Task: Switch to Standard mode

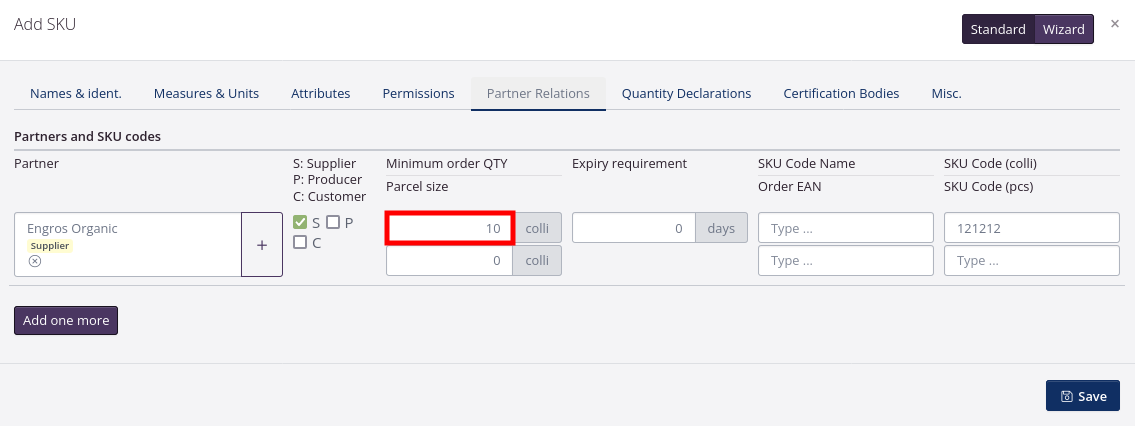Action: (998, 29)
